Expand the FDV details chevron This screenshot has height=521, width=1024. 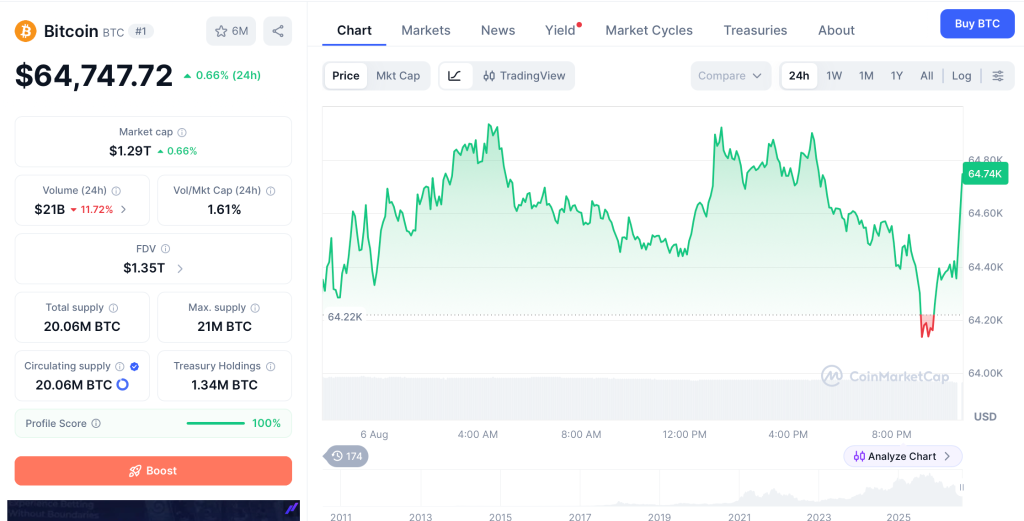(x=180, y=268)
